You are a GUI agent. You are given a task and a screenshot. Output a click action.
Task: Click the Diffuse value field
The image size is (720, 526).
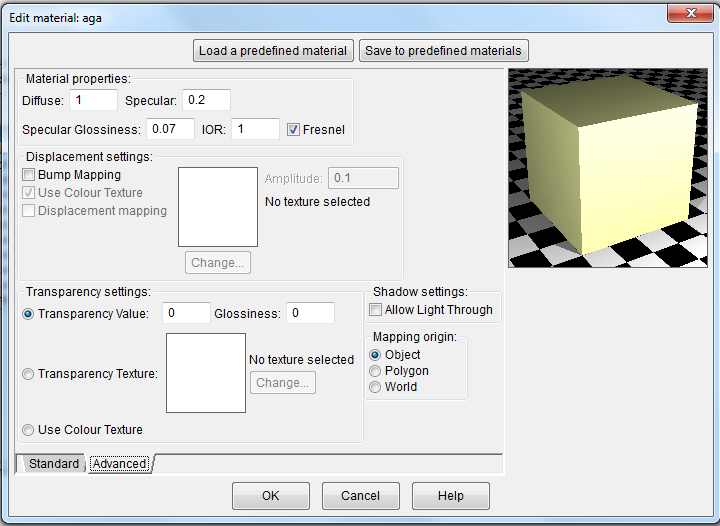(93, 100)
